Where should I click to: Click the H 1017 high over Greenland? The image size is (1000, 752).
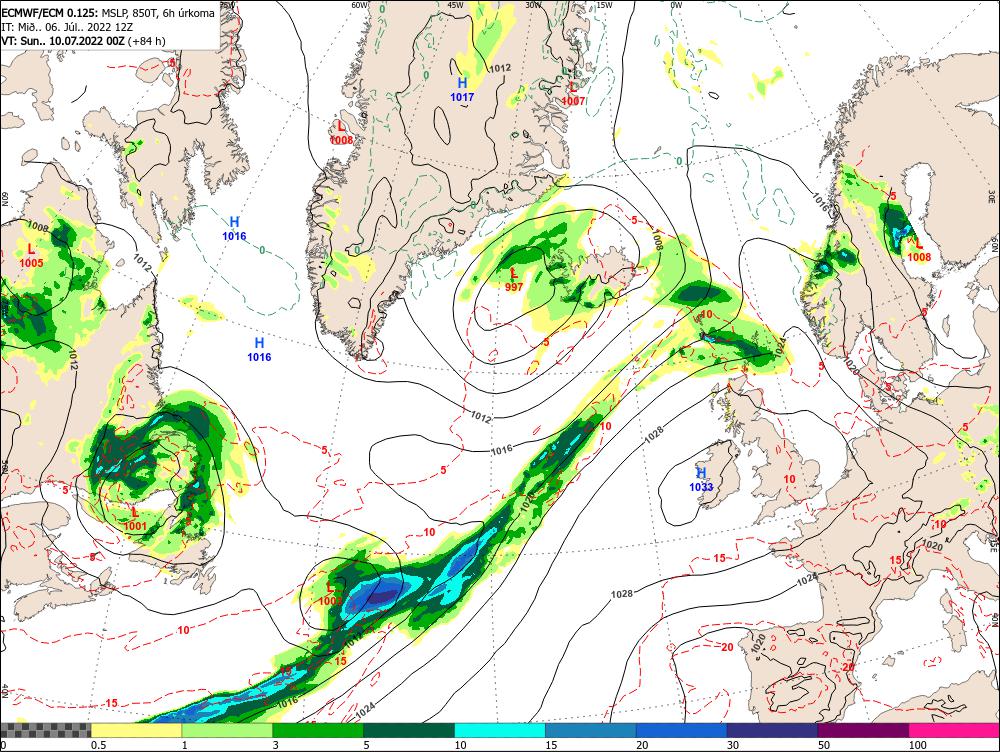coord(462,90)
